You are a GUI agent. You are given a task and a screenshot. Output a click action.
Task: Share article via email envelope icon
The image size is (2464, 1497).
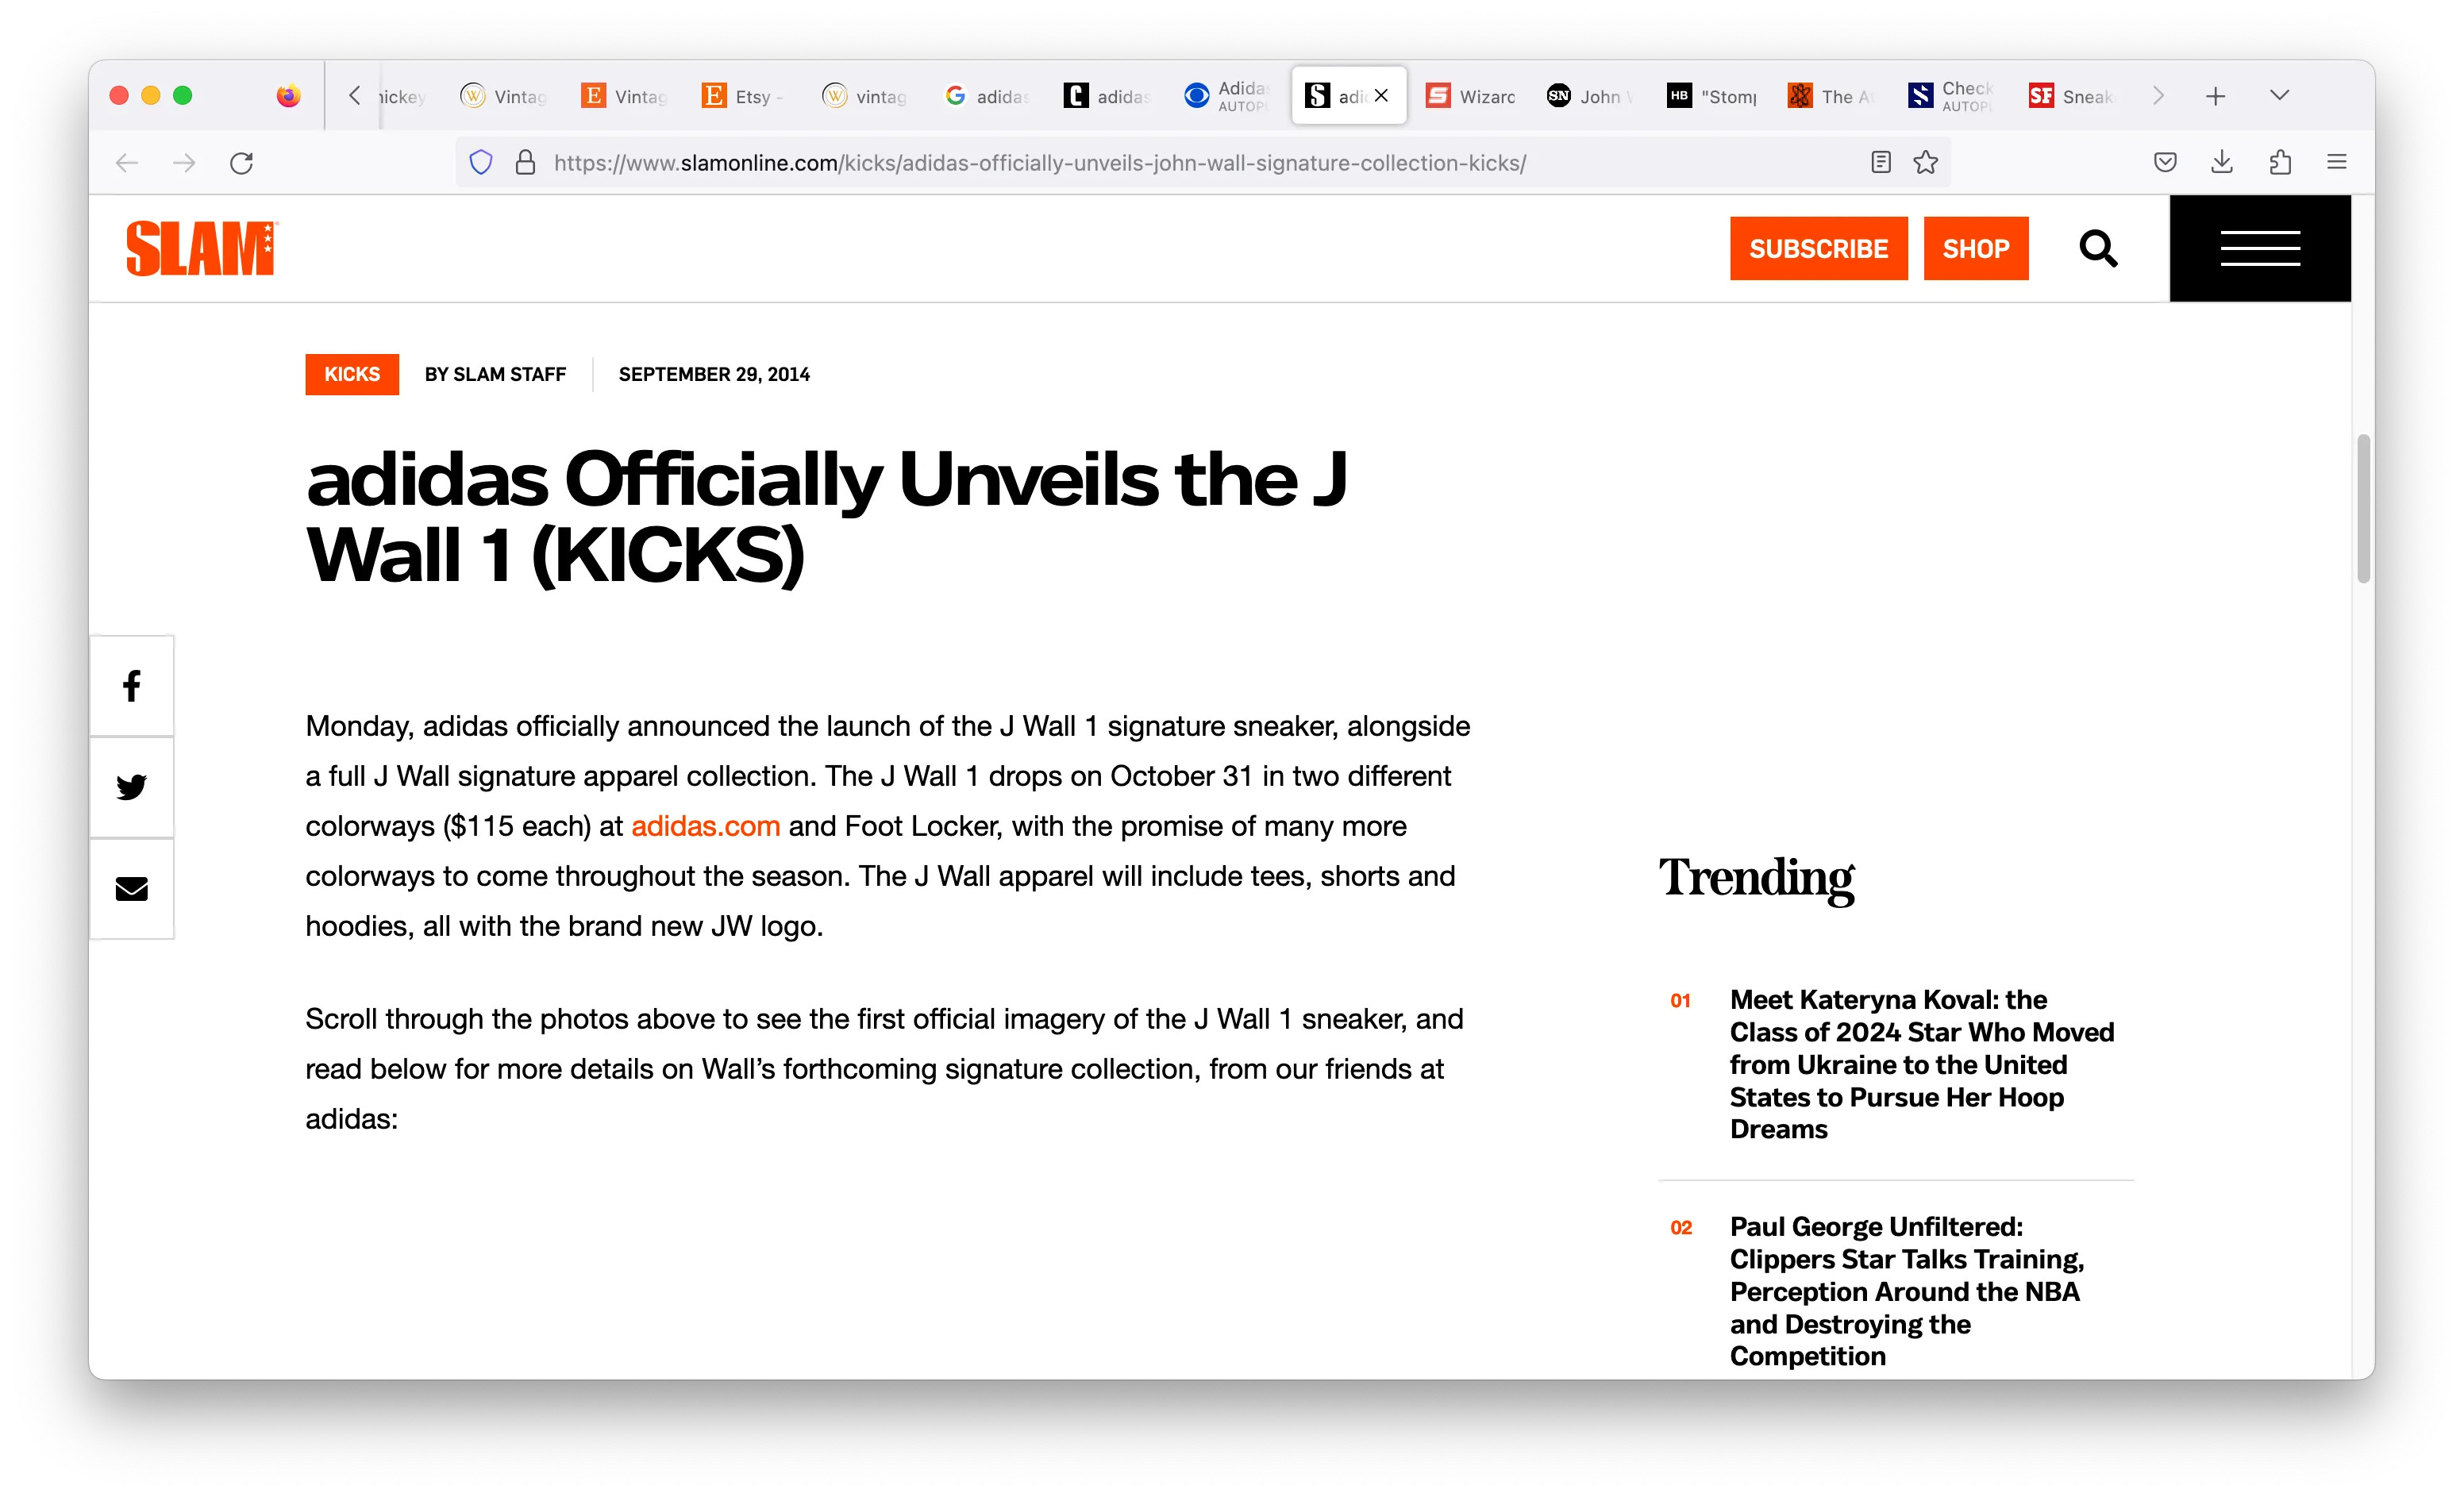[x=131, y=888]
